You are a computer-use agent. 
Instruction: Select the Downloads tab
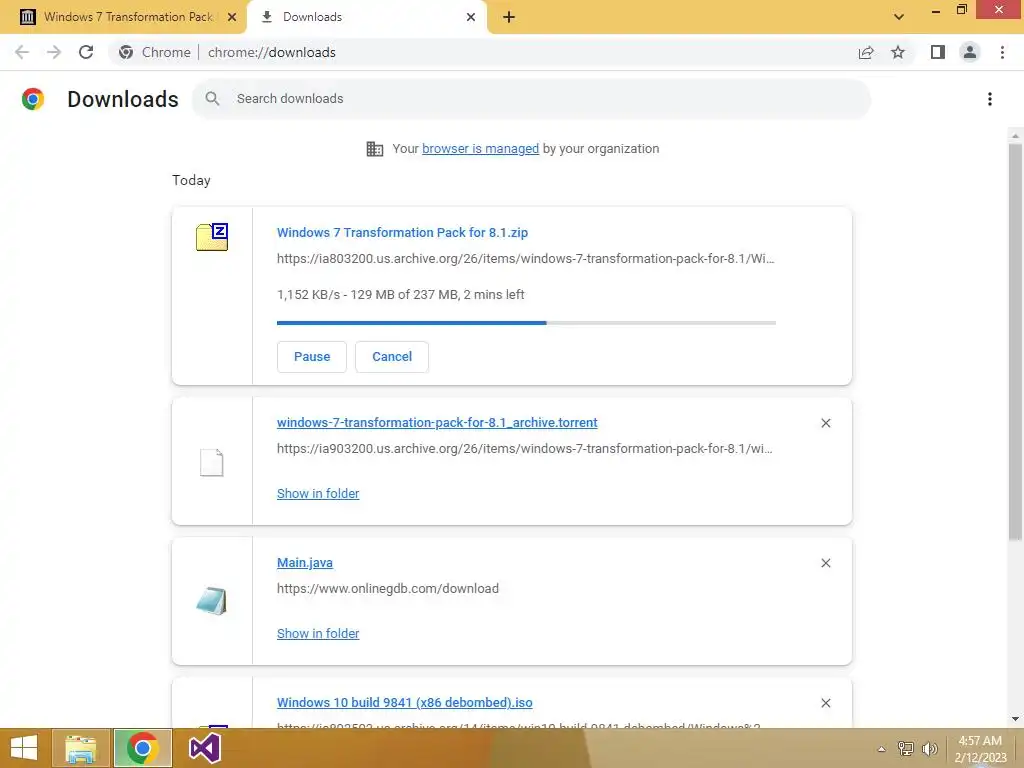[367, 17]
